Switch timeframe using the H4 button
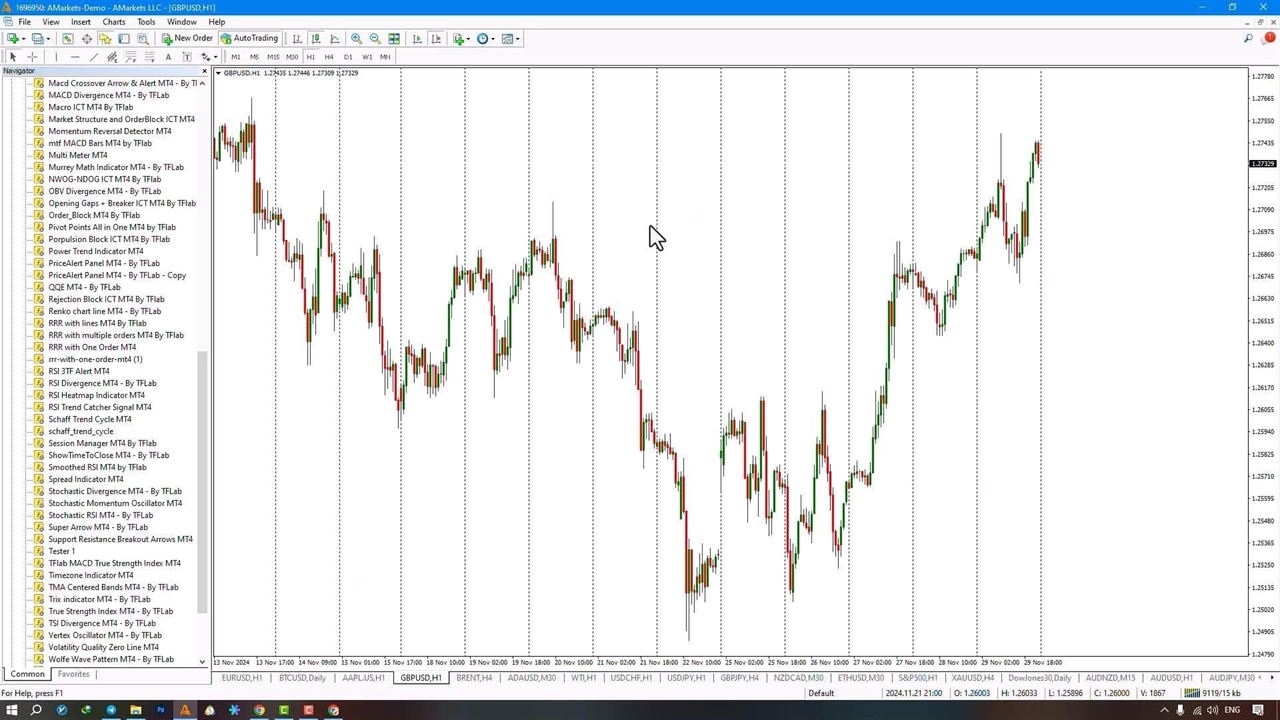1280x720 pixels. pos(329,57)
